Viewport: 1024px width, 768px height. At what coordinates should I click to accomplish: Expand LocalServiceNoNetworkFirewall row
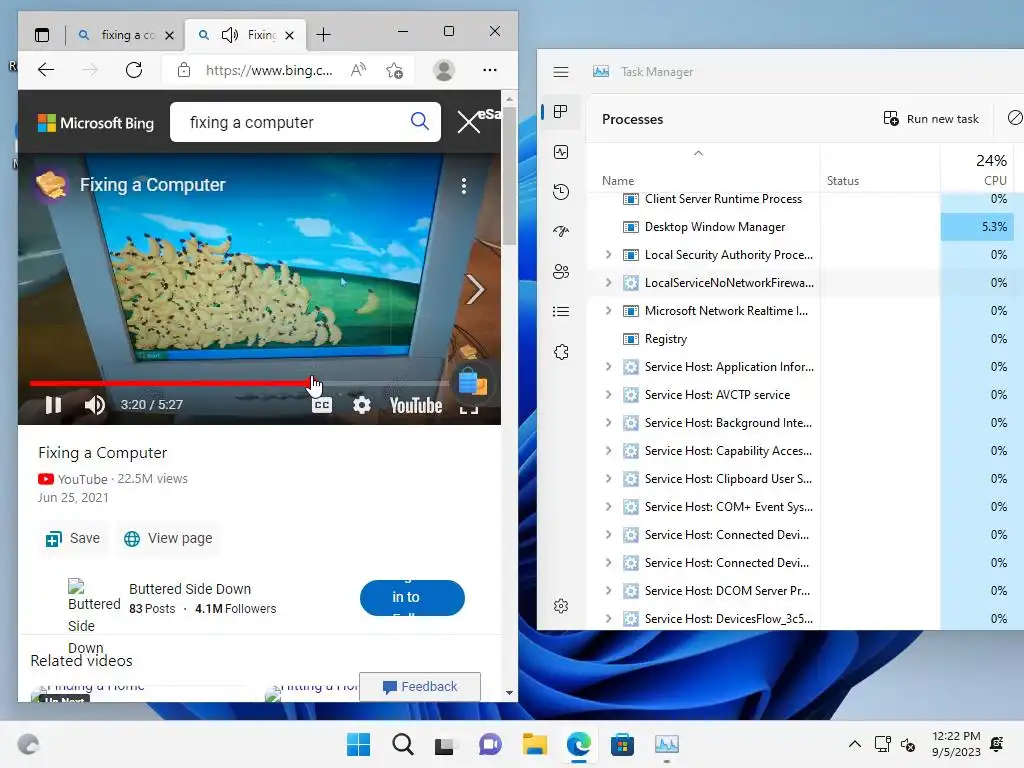pos(609,283)
